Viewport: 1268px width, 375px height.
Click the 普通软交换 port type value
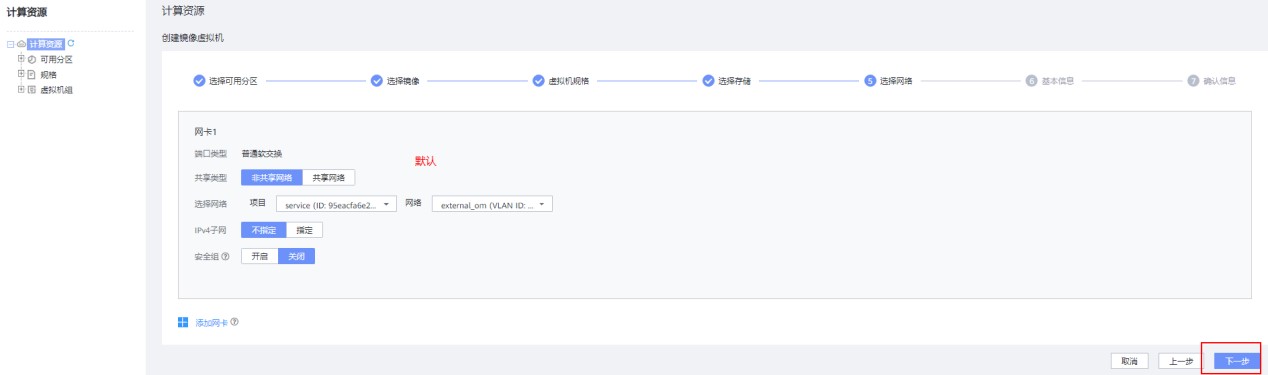(262, 153)
